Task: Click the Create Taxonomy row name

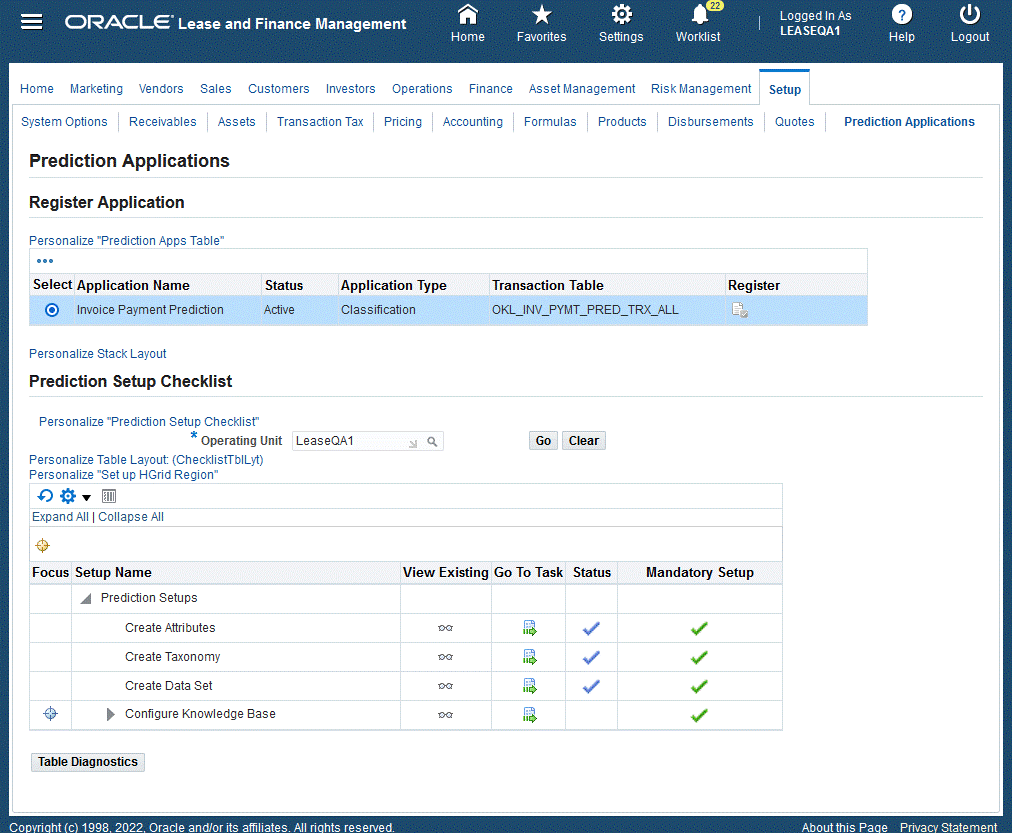Action: tap(172, 657)
